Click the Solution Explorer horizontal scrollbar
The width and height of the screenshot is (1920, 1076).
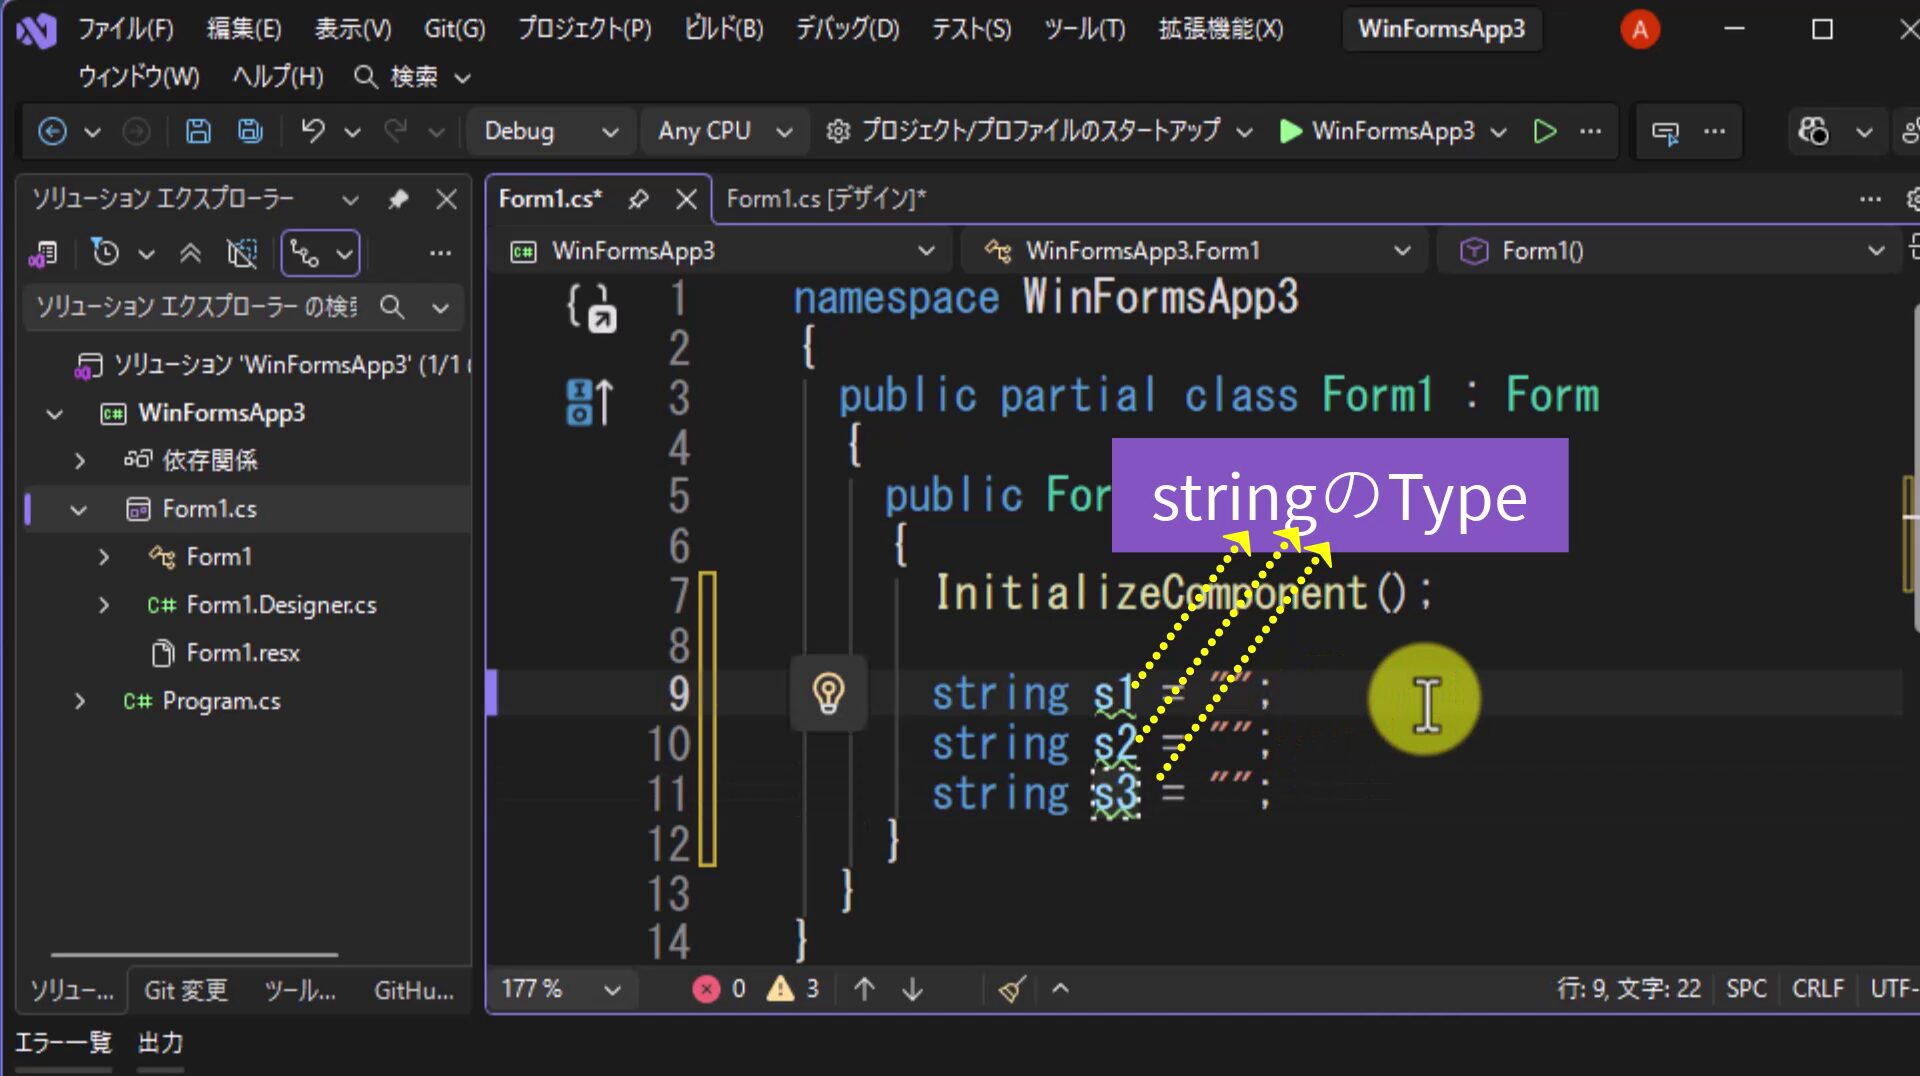coord(194,954)
